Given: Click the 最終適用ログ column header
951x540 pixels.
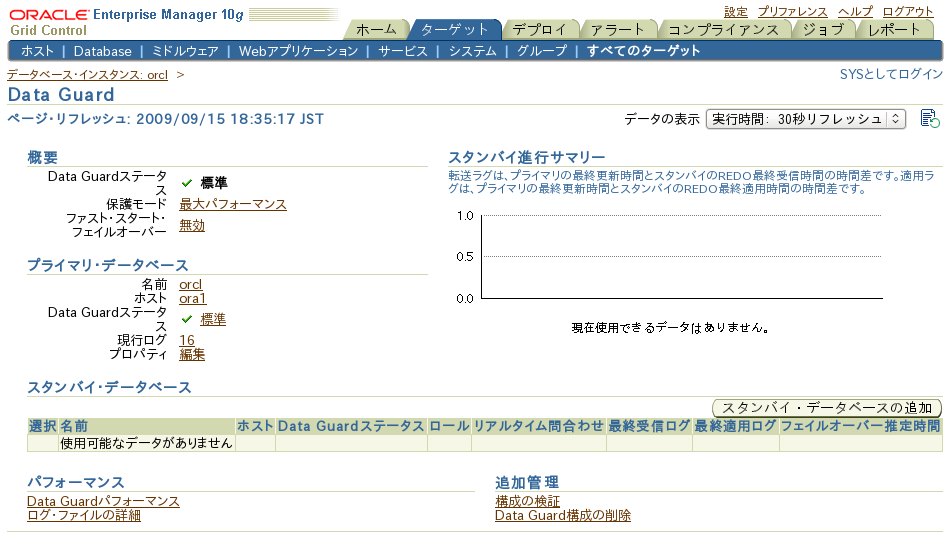Looking at the screenshot, I should click(x=736, y=426).
